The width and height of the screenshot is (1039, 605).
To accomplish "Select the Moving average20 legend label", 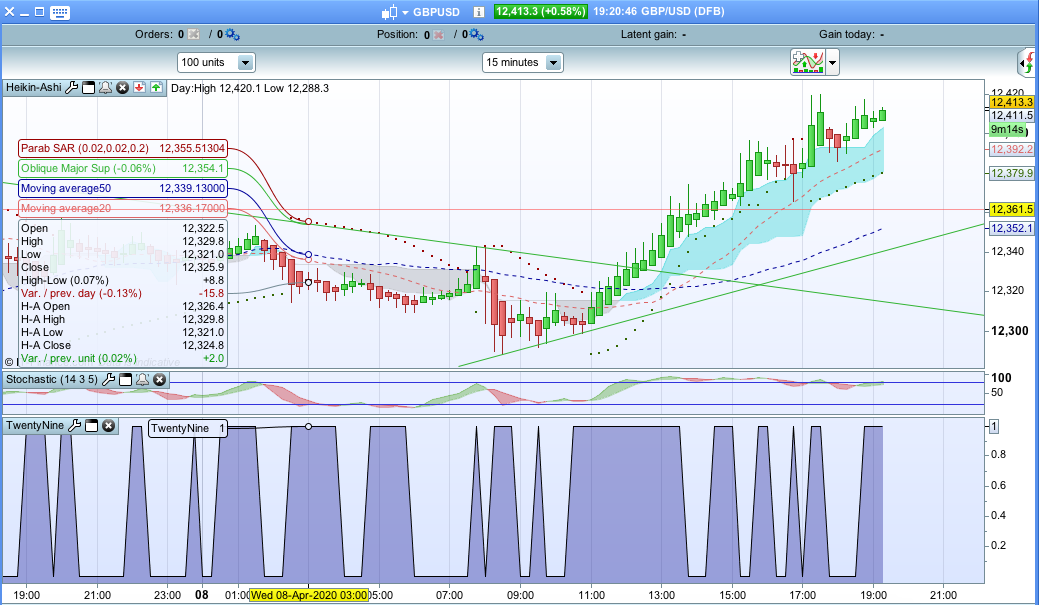I will 123,208.
